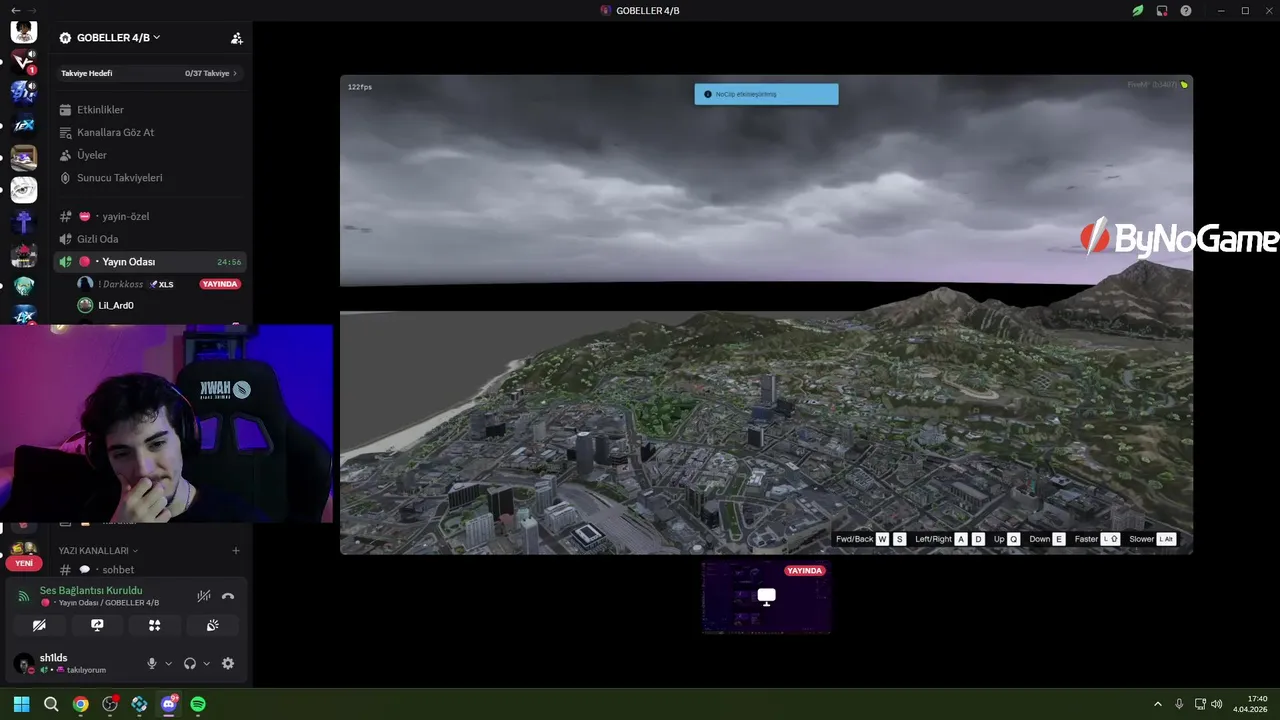Toggle headphones deafen
This screenshot has width=1280, height=720.
pos(190,663)
